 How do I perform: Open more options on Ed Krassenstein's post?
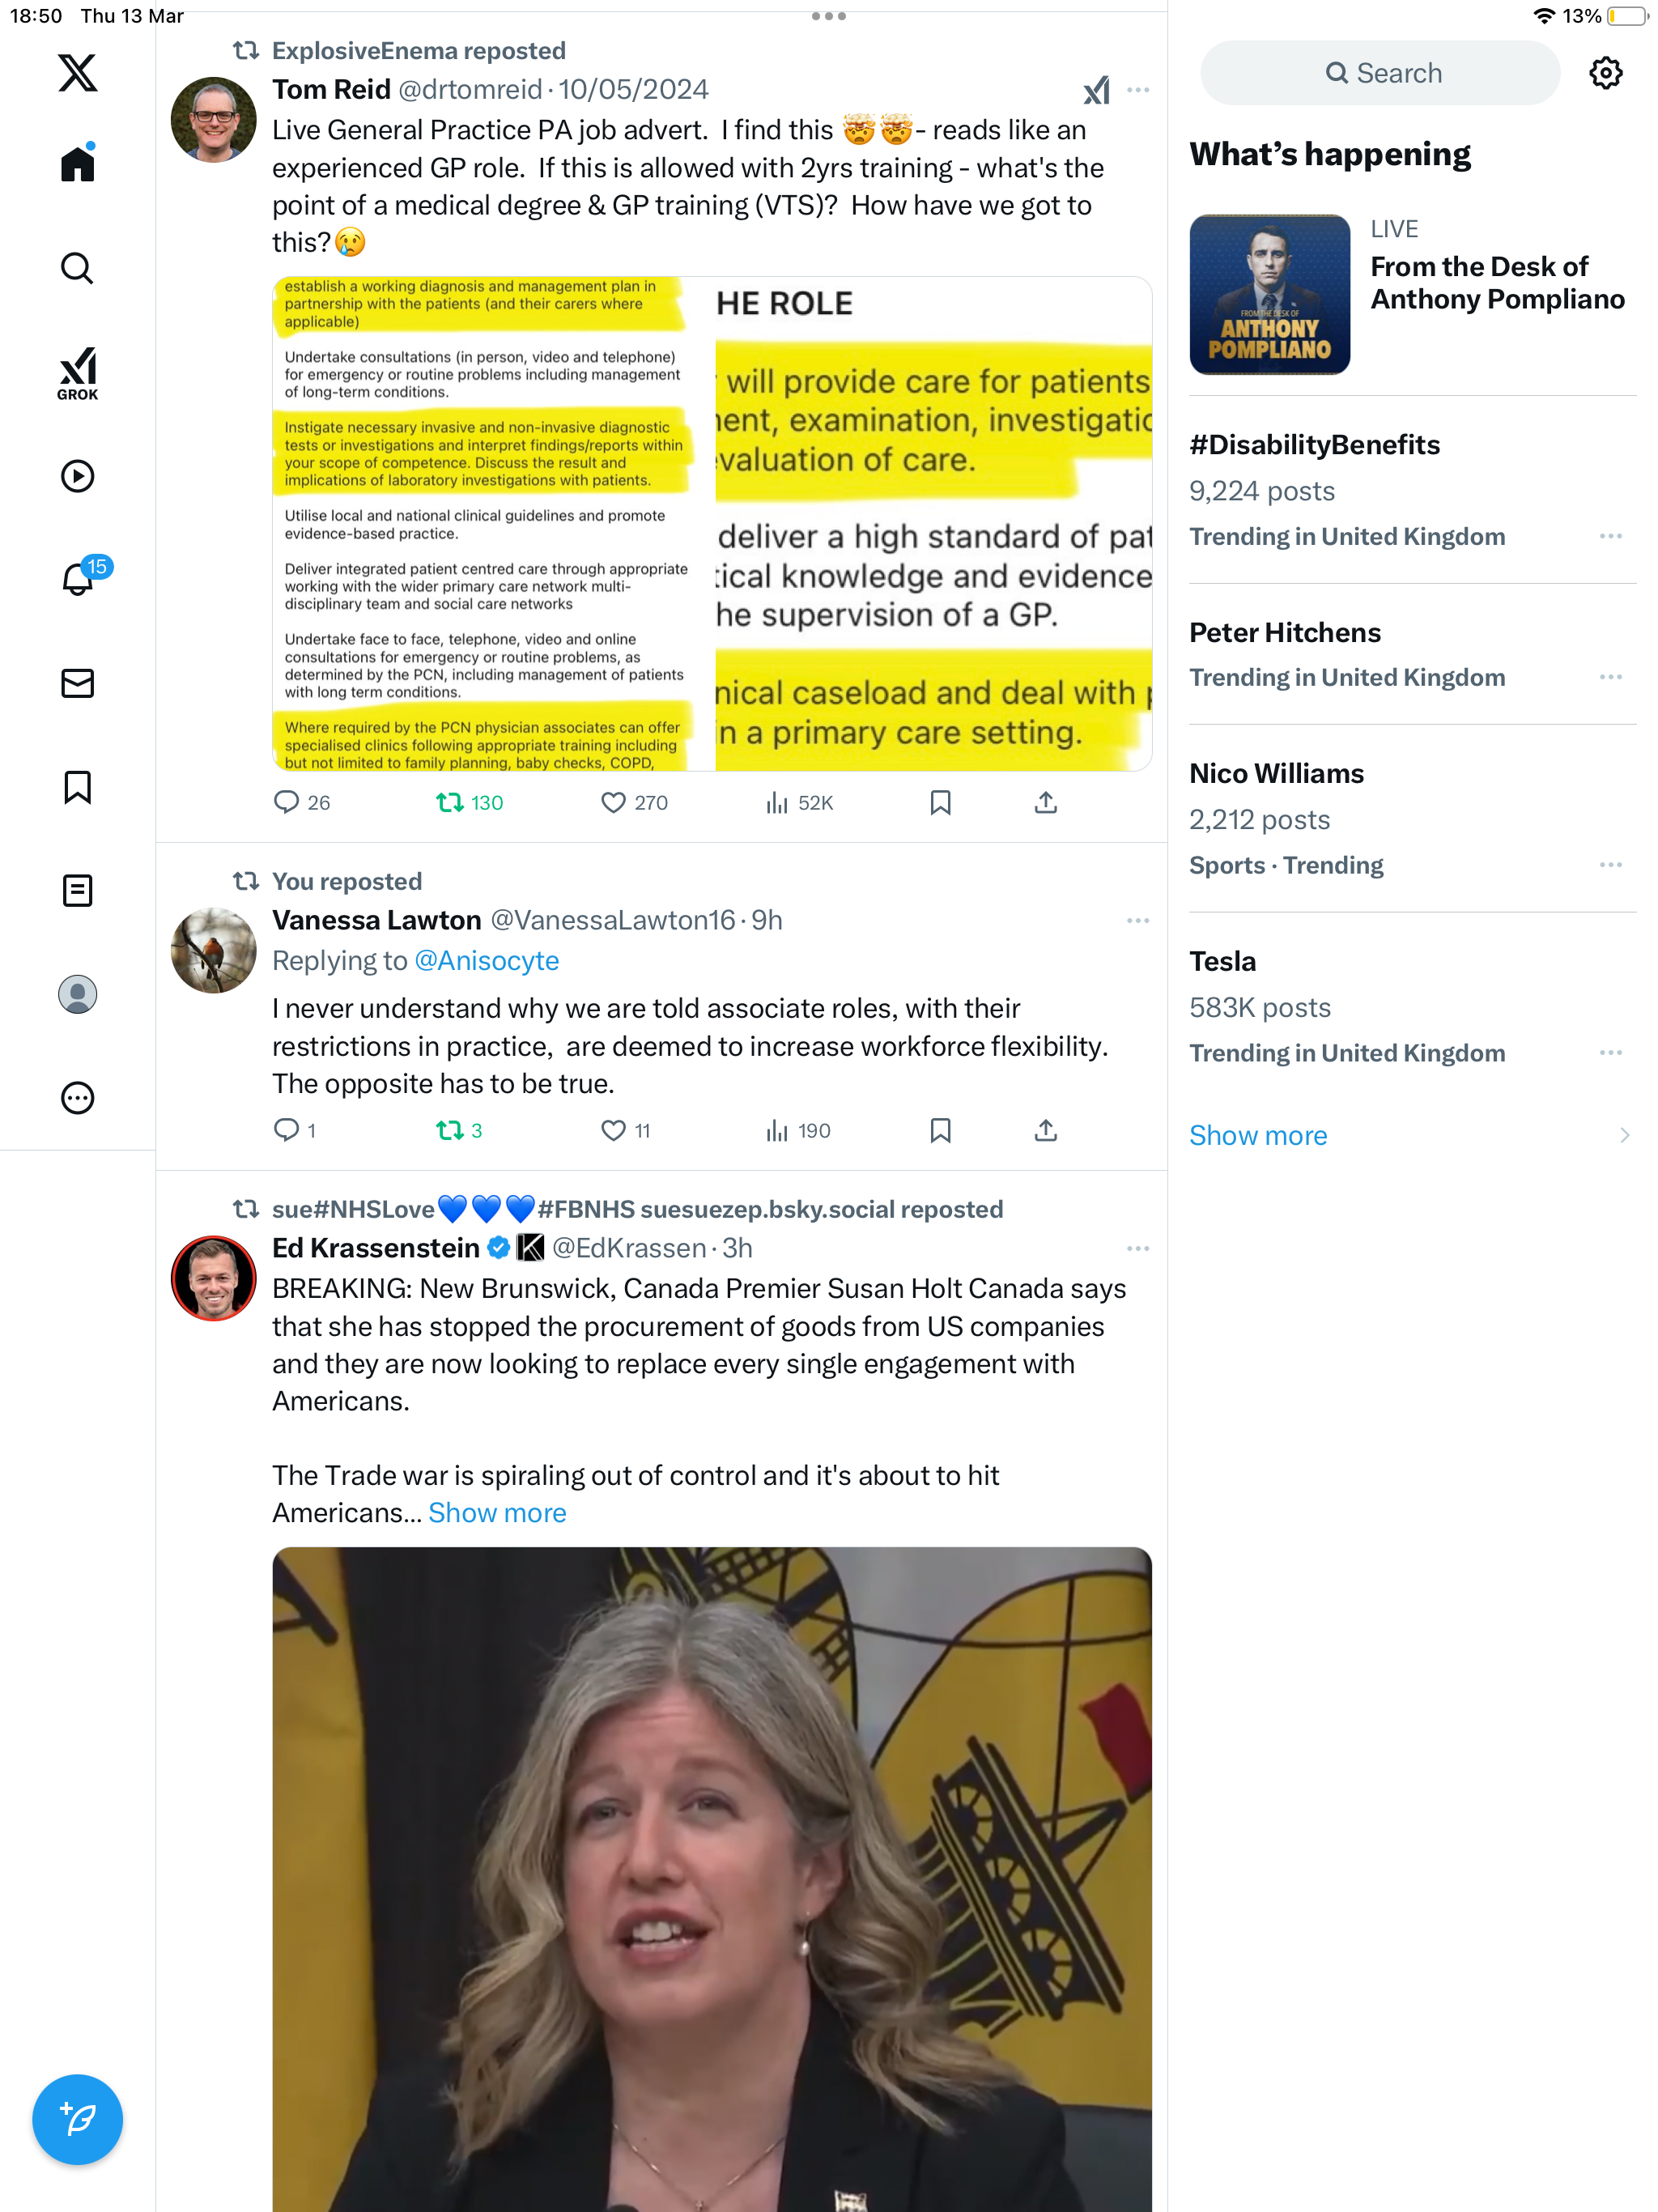click(1137, 1248)
